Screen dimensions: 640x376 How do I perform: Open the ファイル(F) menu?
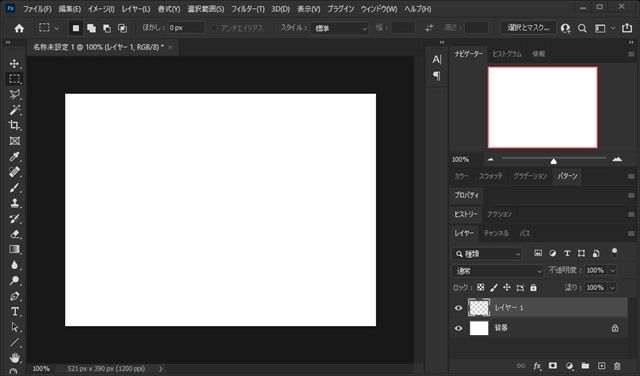pyautogui.click(x=37, y=9)
